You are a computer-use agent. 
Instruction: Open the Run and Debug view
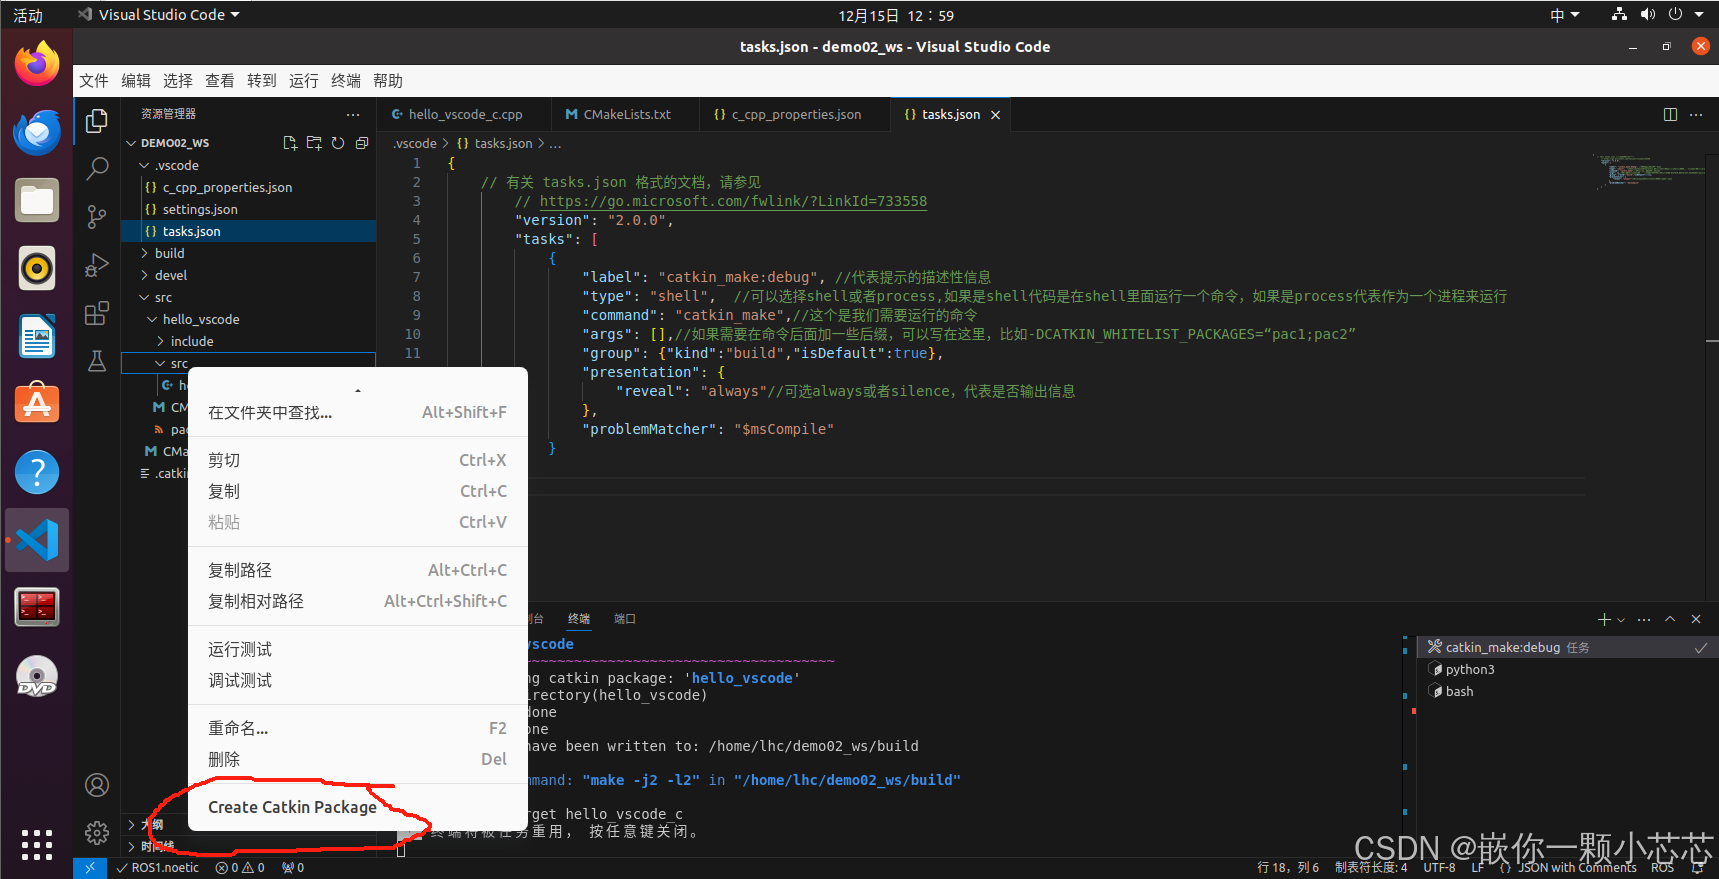click(x=97, y=265)
